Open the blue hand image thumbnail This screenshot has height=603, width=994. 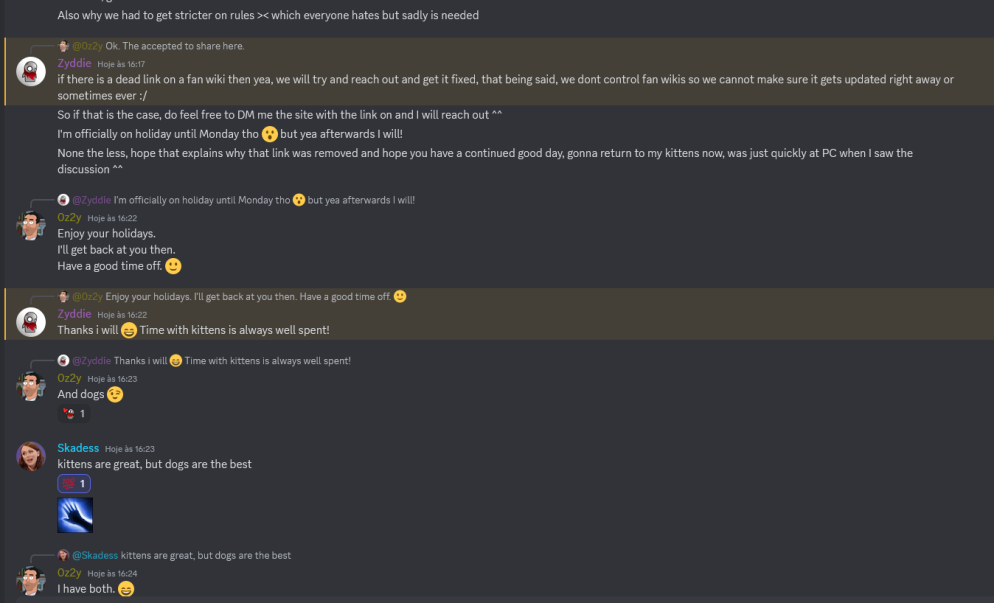point(75,515)
